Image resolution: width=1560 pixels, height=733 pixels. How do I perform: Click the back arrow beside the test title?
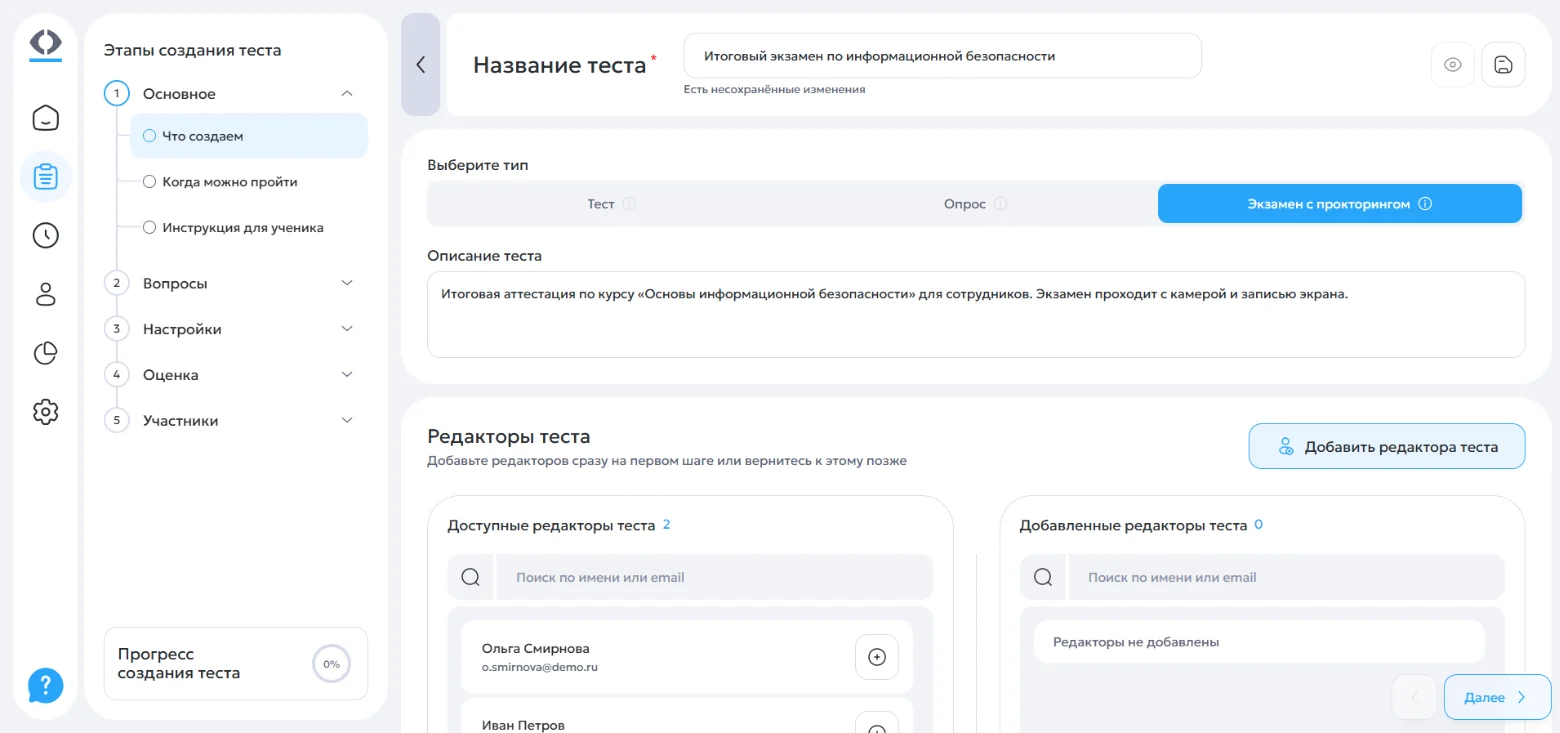(x=421, y=65)
